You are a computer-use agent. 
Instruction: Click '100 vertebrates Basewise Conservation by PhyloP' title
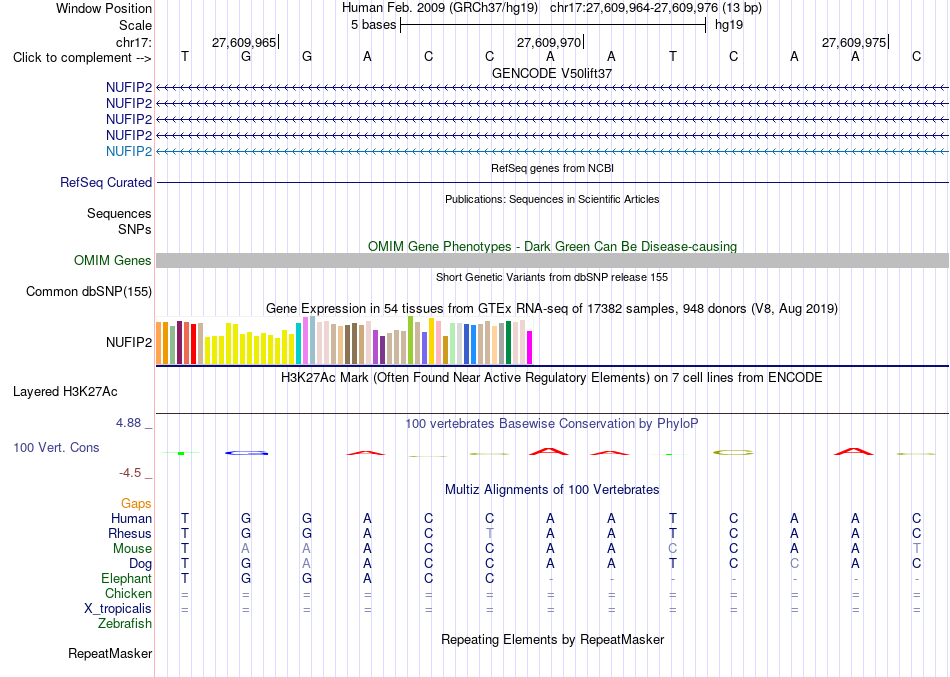pos(552,424)
